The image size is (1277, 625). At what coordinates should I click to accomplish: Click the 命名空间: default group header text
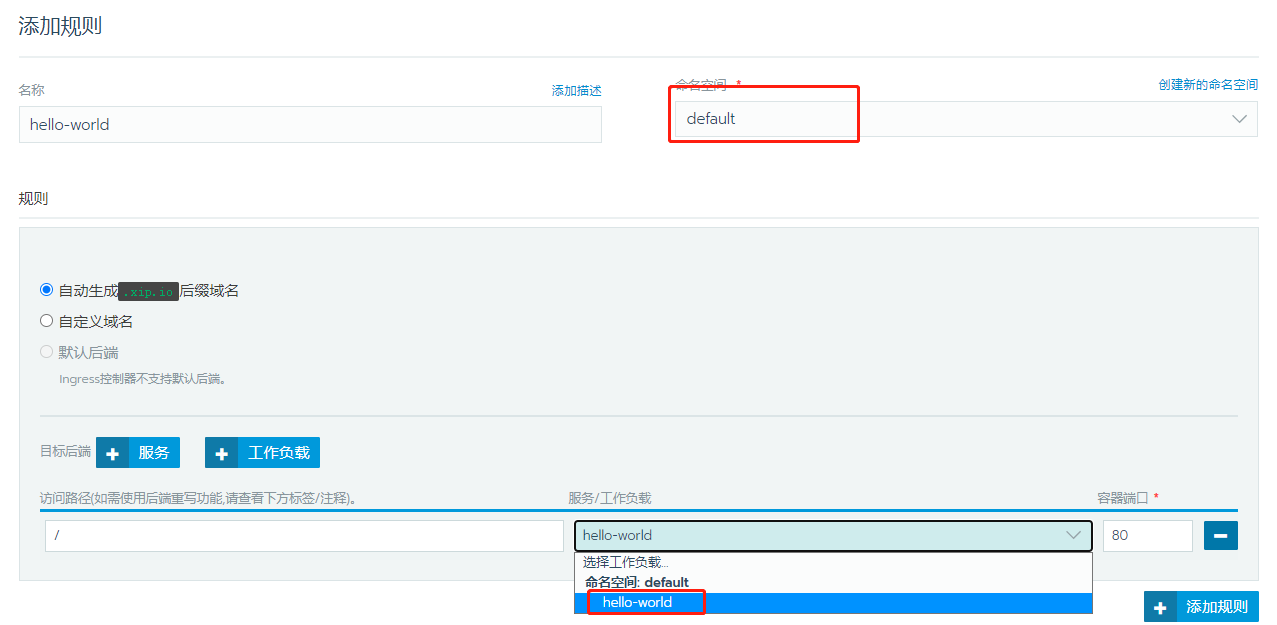(x=636, y=582)
